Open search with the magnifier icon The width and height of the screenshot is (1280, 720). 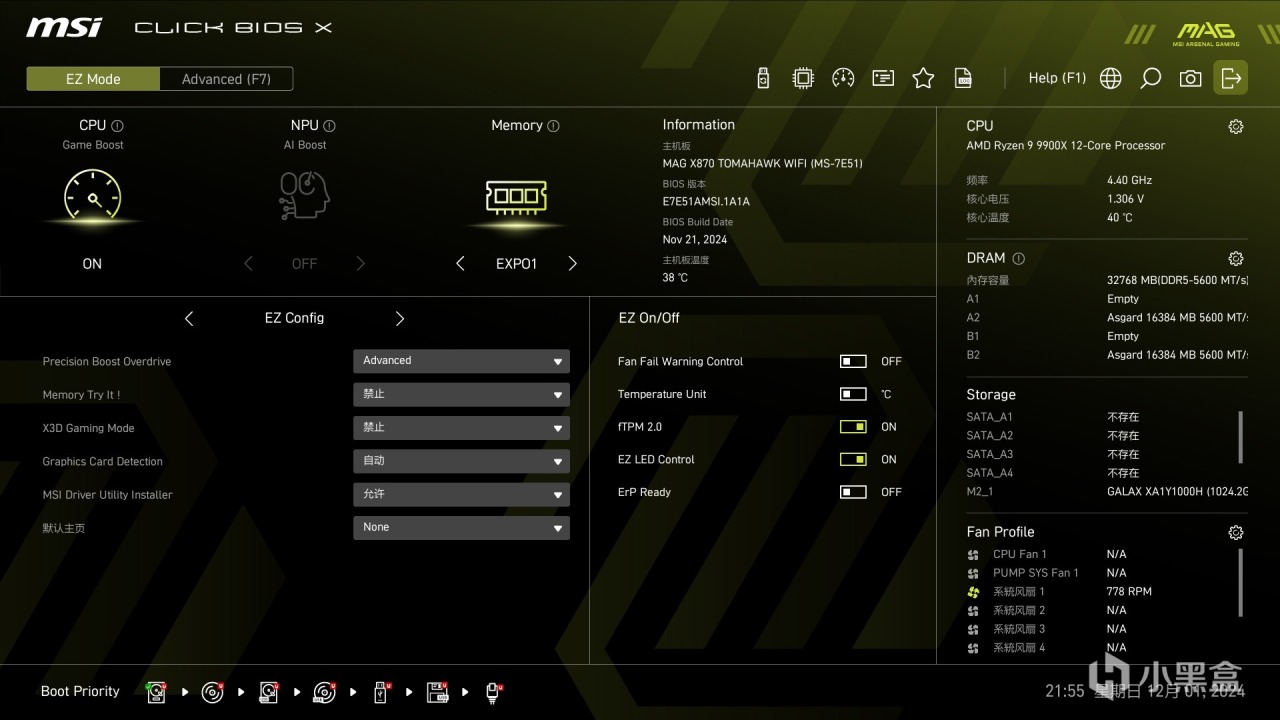1150,78
